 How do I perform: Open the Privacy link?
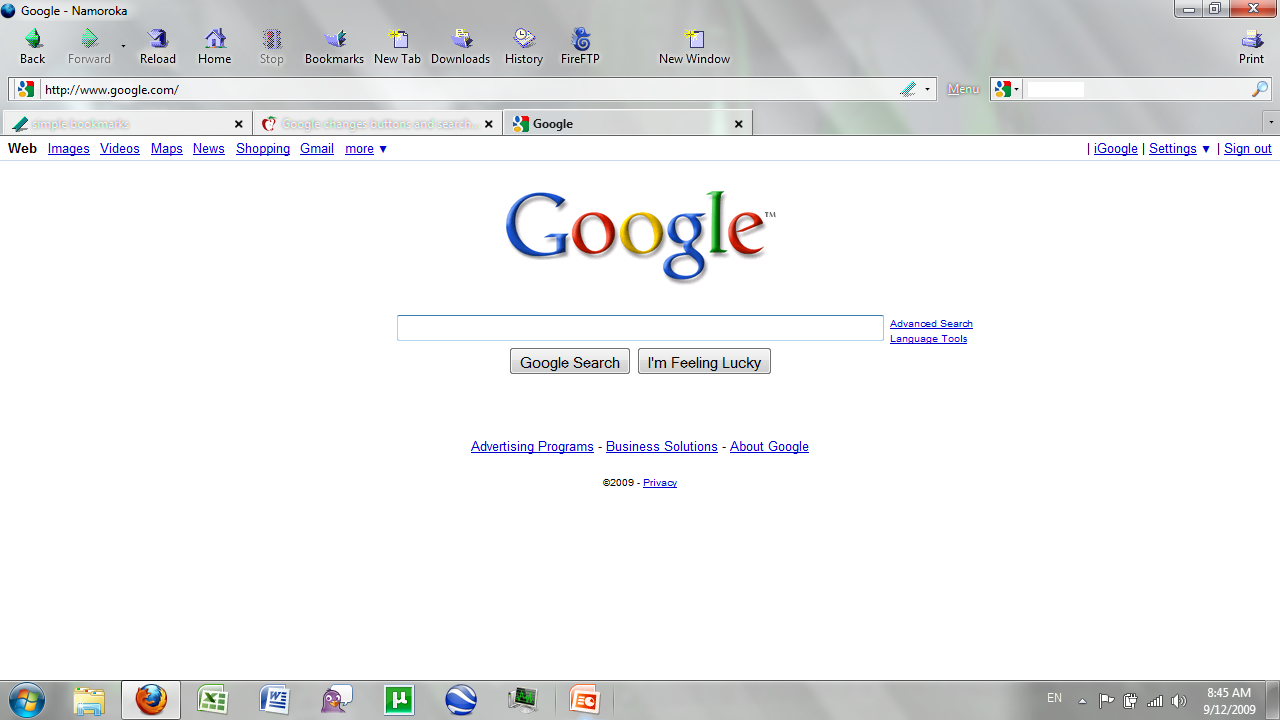660,483
